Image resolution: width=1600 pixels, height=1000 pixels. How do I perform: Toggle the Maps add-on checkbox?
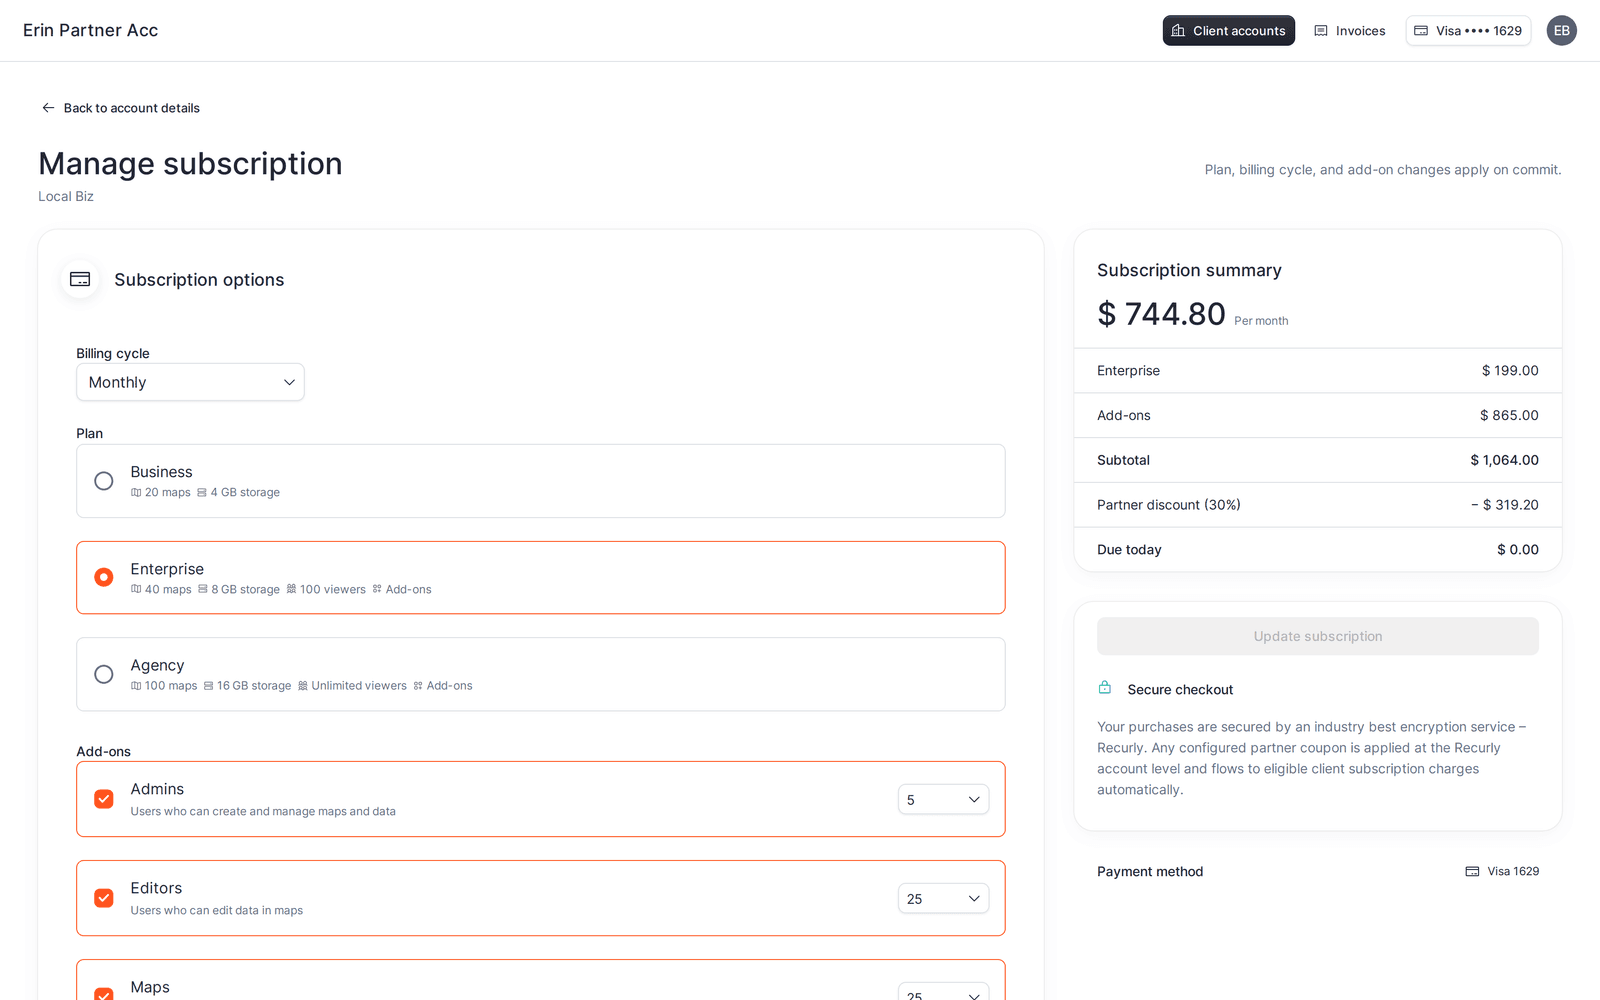[x=104, y=994]
